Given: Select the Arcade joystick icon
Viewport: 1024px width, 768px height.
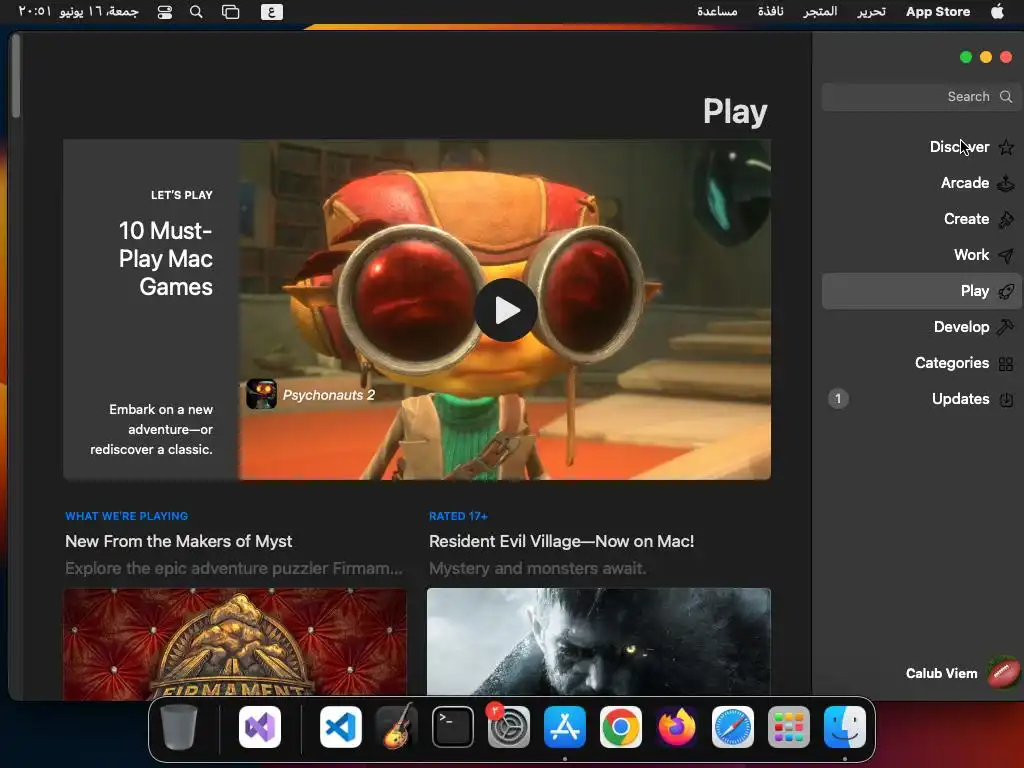Looking at the screenshot, I should tap(1006, 183).
